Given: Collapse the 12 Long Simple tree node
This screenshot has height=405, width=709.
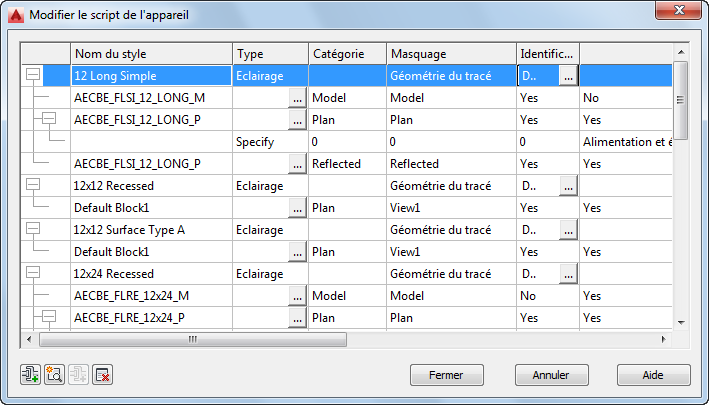Looking at the screenshot, I should pos(33,75).
